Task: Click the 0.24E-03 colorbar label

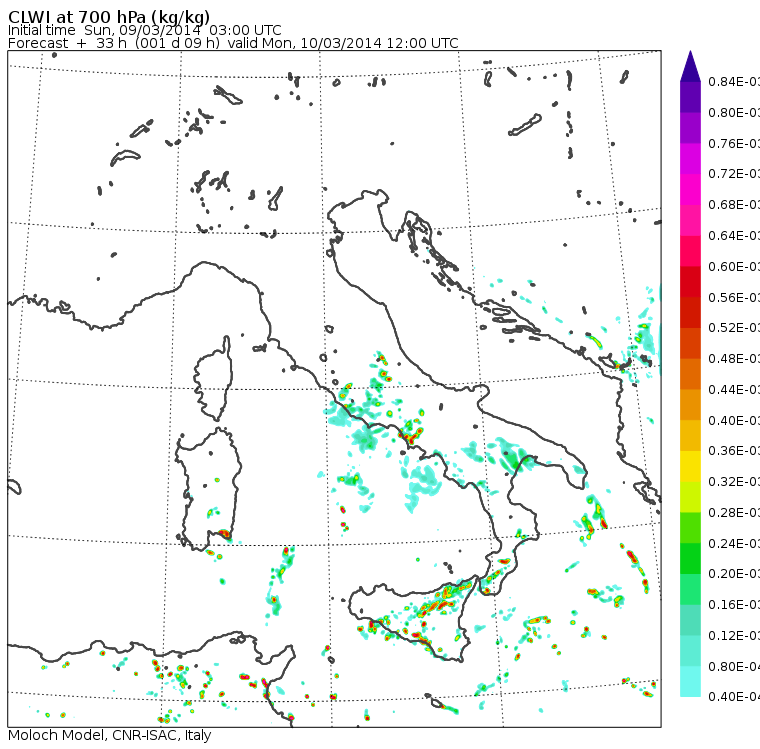Action: tap(734, 543)
